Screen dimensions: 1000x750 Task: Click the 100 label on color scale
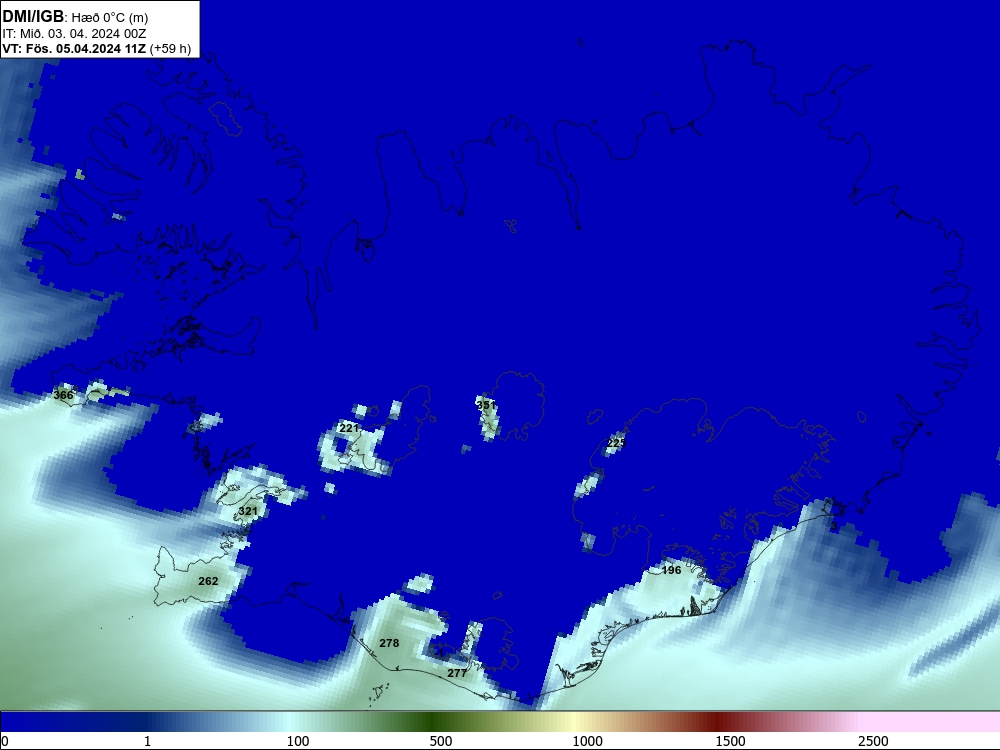(x=298, y=741)
